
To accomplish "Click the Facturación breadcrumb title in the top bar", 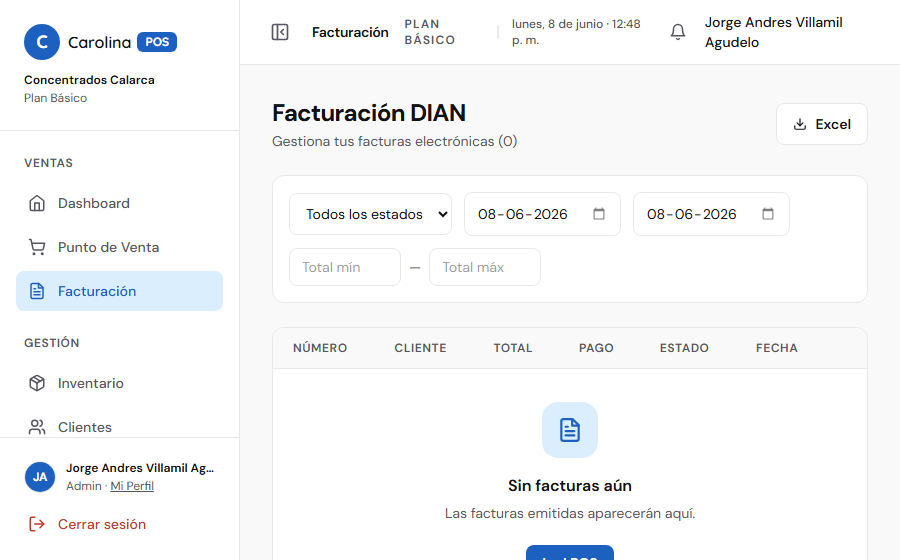I will (x=350, y=32).
